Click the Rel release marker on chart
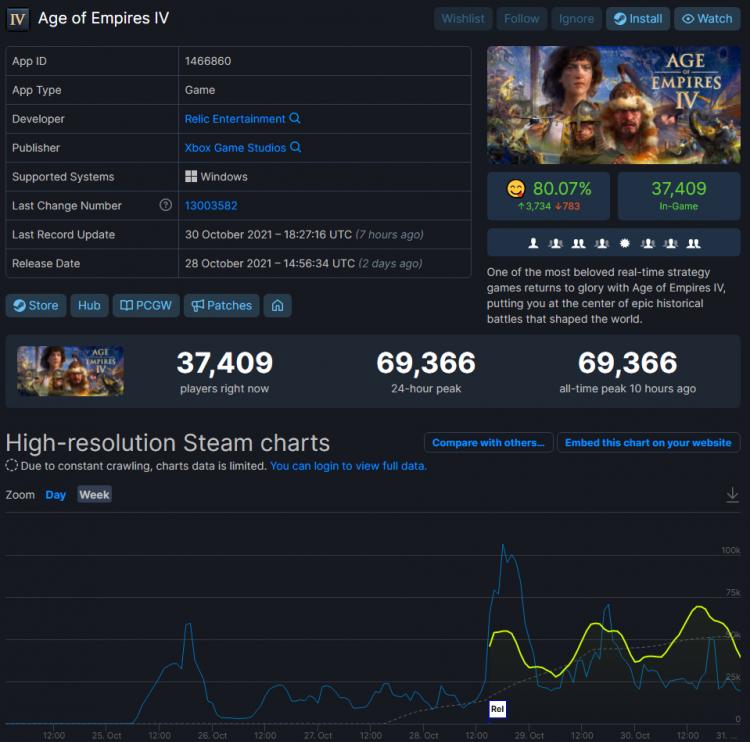 click(x=497, y=709)
